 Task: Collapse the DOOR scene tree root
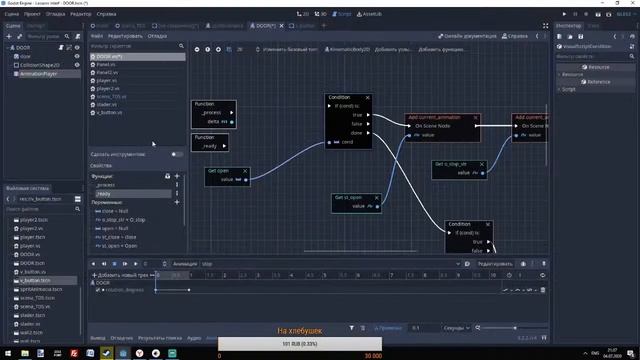pyautogui.click(x=8, y=48)
